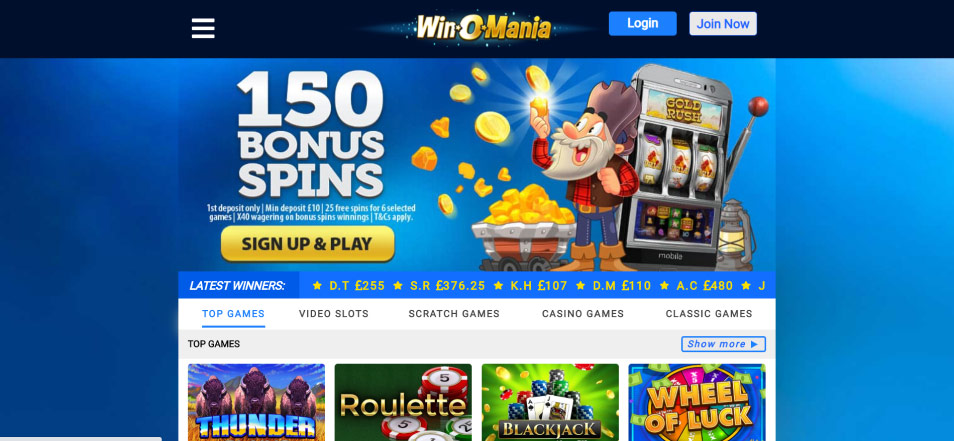Viewport: 954px width, 441px height.
Task: Click the Login button
Action: point(642,23)
